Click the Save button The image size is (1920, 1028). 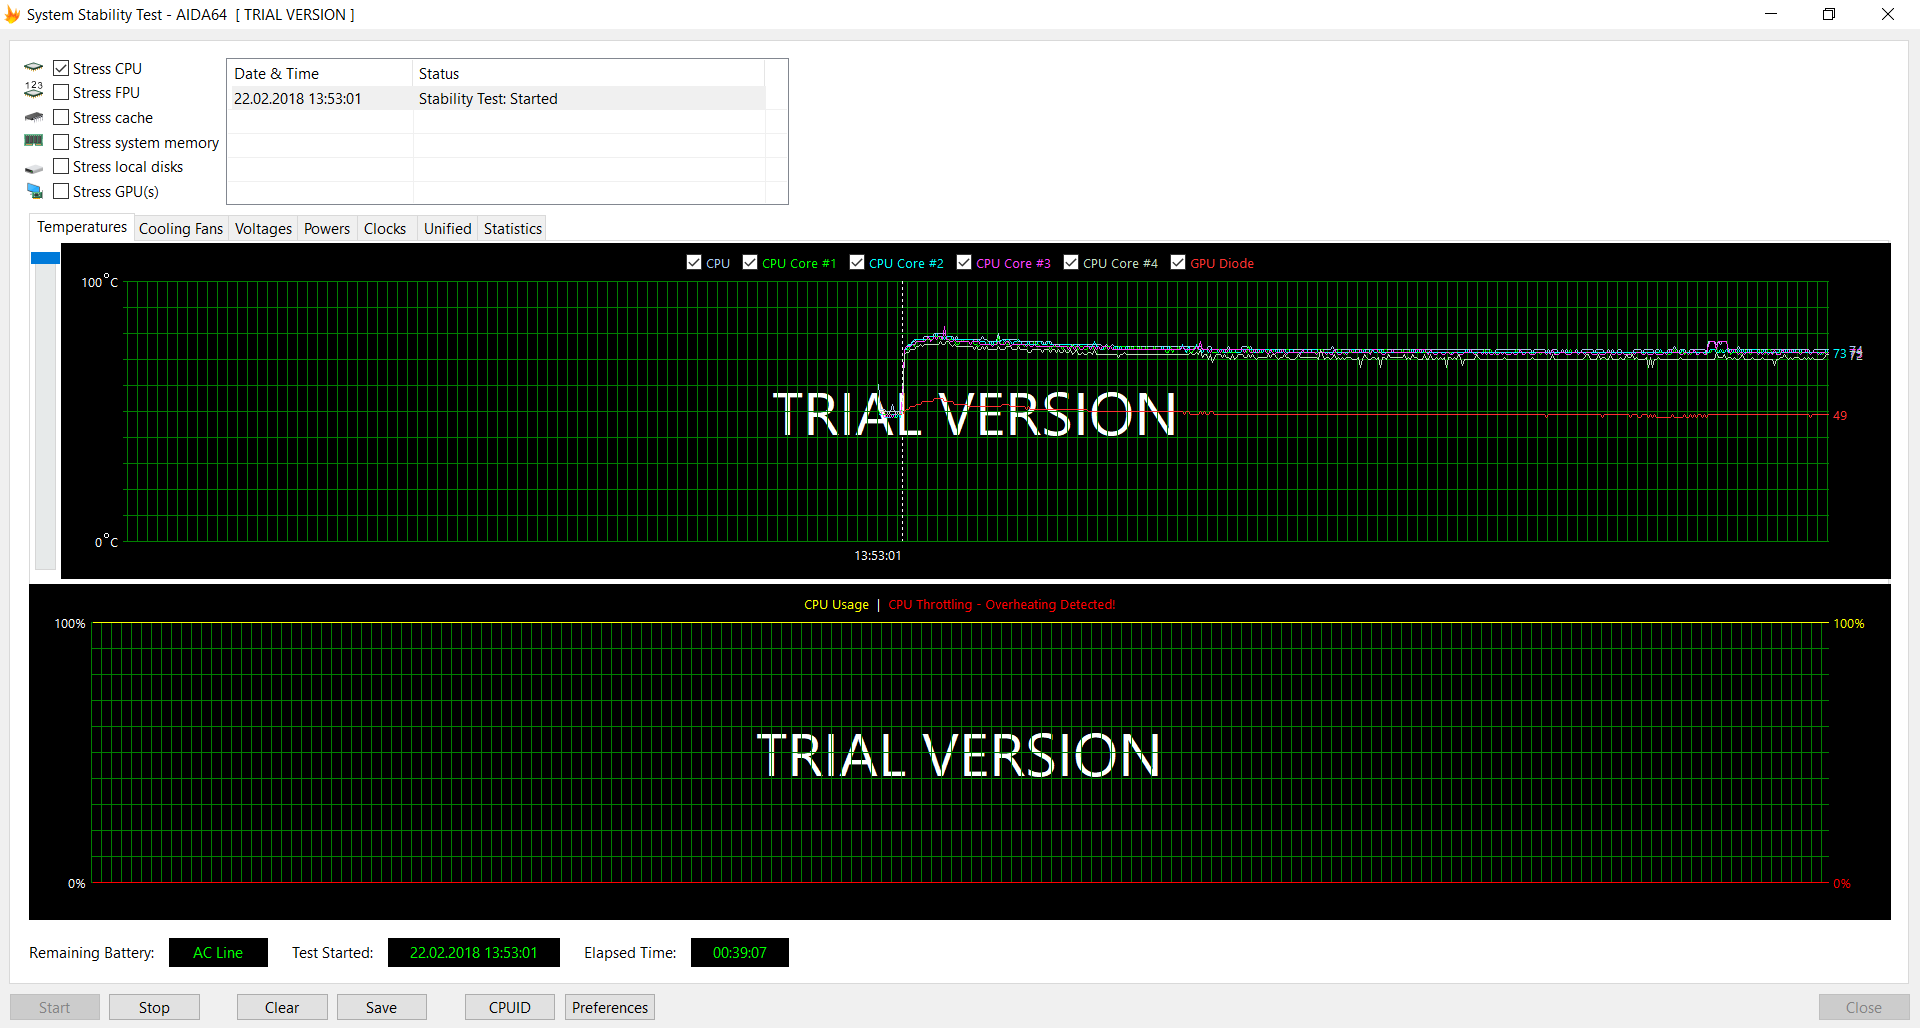pyautogui.click(x=381, y=1007)
